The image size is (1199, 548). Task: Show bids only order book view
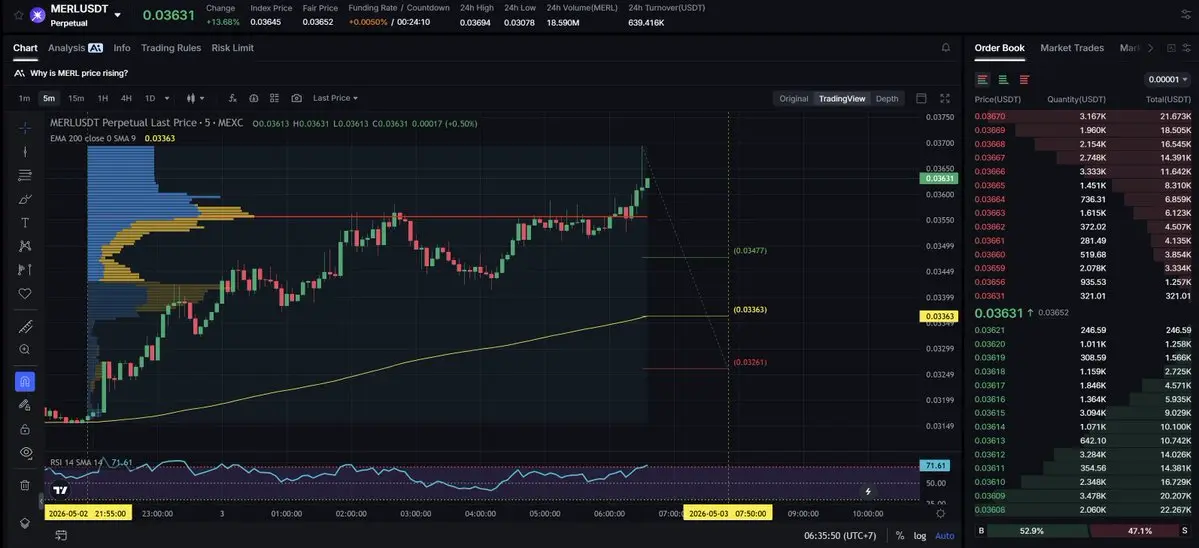1003,79
